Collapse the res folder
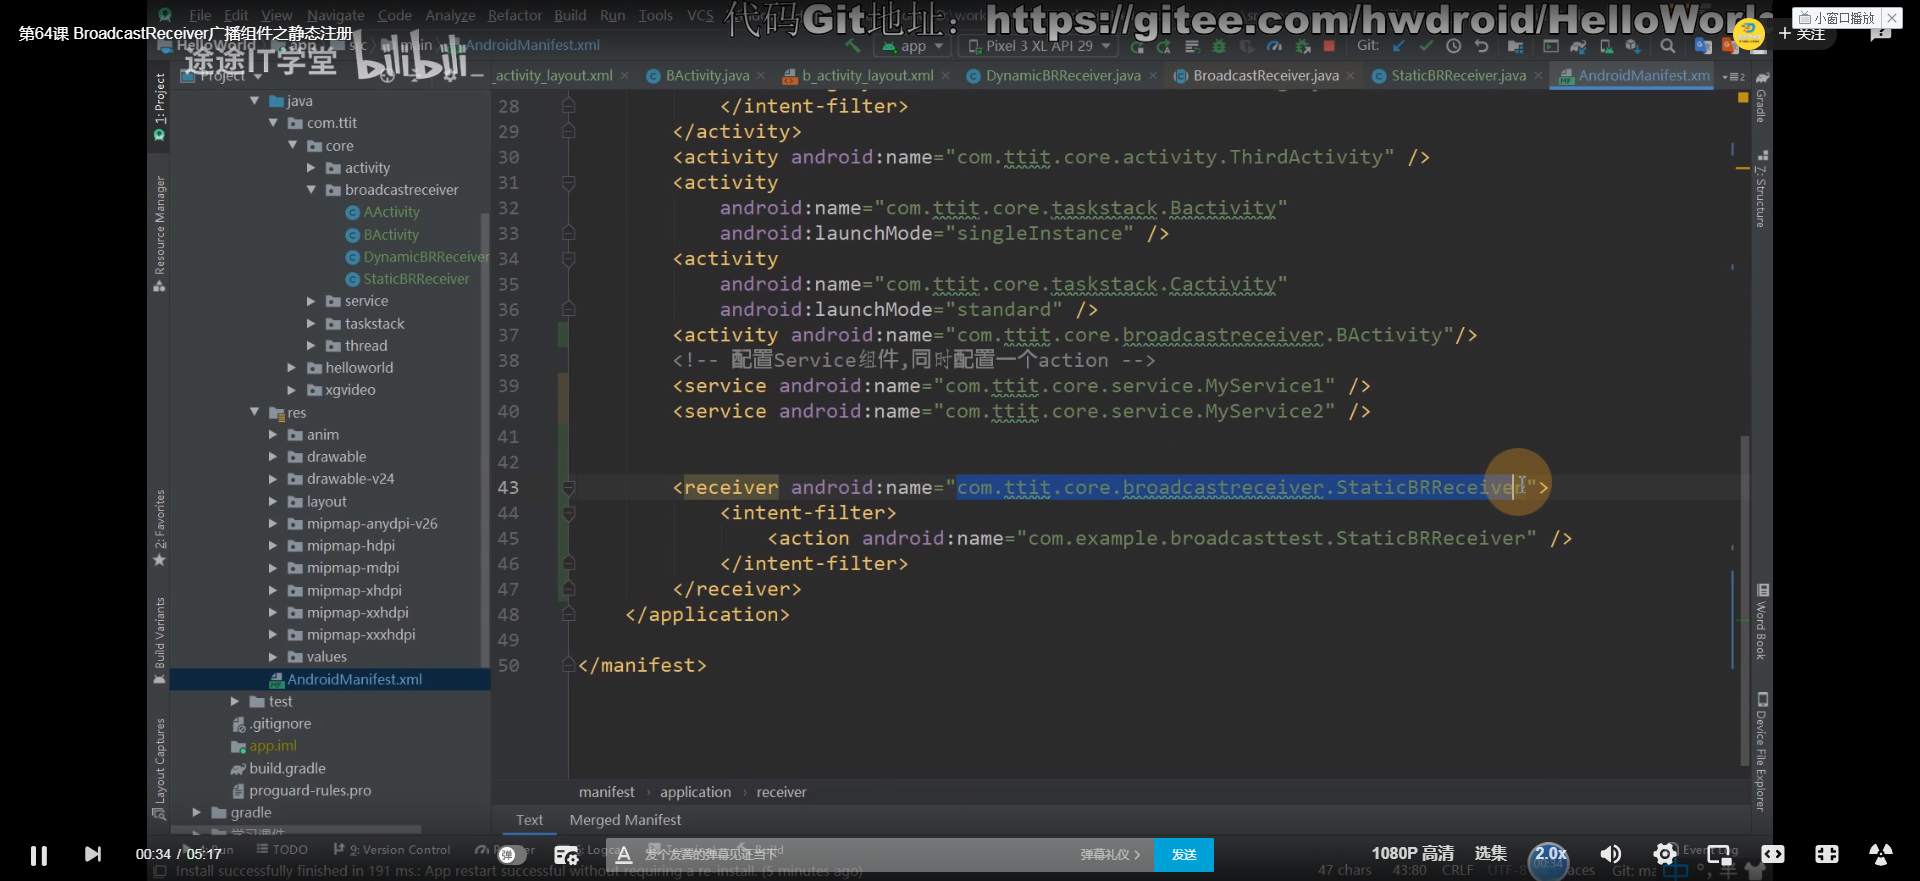The width and height of the screenshot is (1920, 881). tap(254, 412)
